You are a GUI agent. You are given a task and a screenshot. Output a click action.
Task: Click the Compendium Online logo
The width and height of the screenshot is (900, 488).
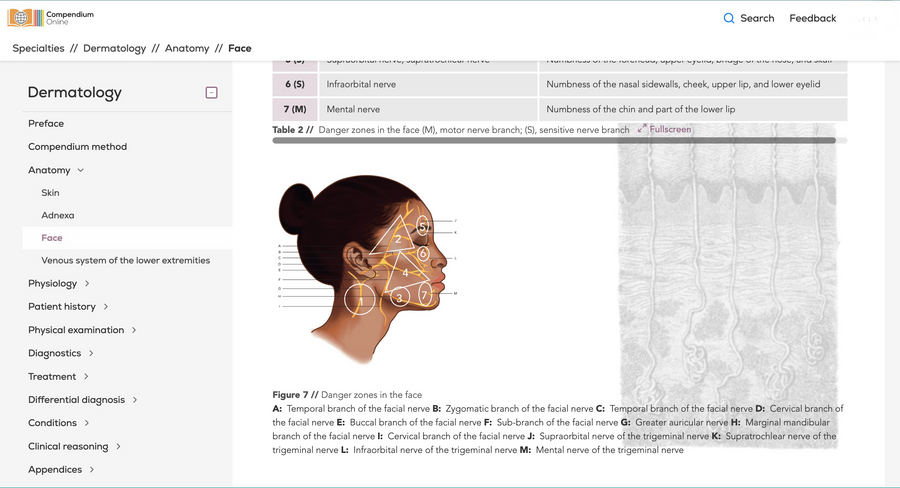click(51, 18)
